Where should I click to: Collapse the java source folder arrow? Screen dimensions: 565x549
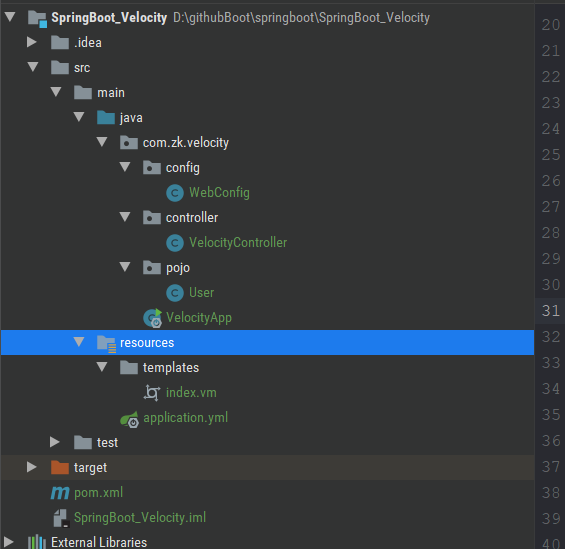click(79, 117)
